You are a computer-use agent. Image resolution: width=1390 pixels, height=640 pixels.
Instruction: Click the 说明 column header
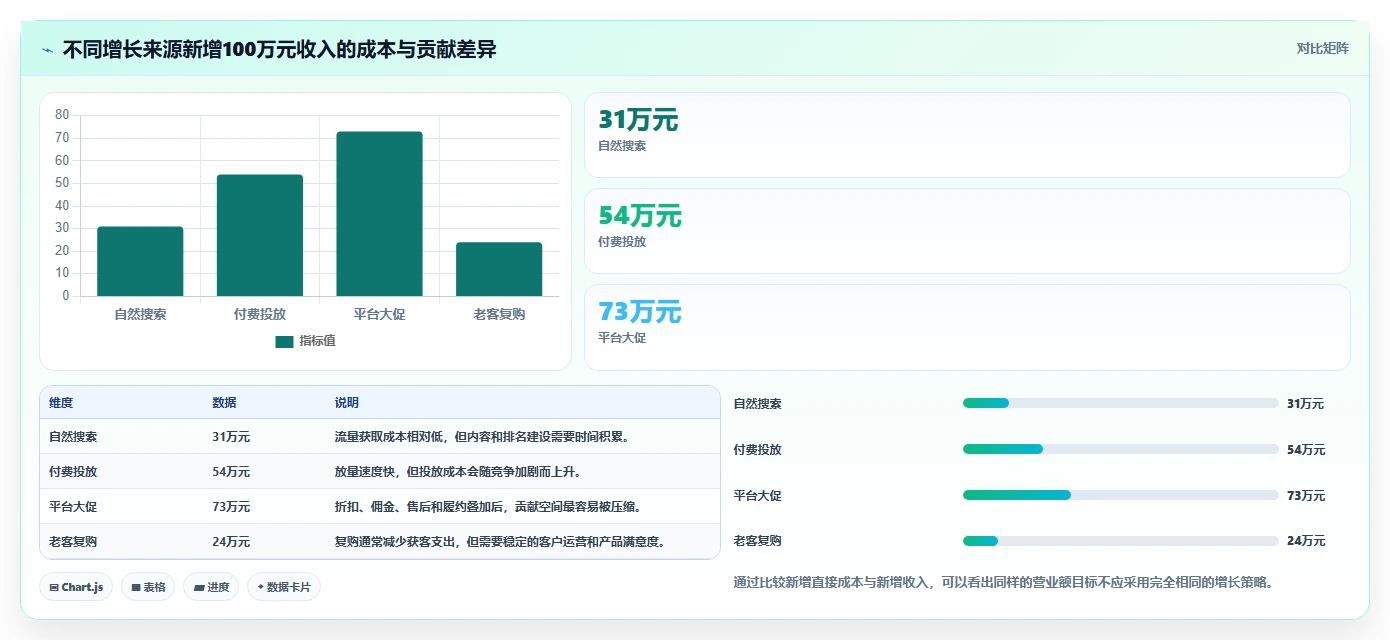[x=346, y=403]
